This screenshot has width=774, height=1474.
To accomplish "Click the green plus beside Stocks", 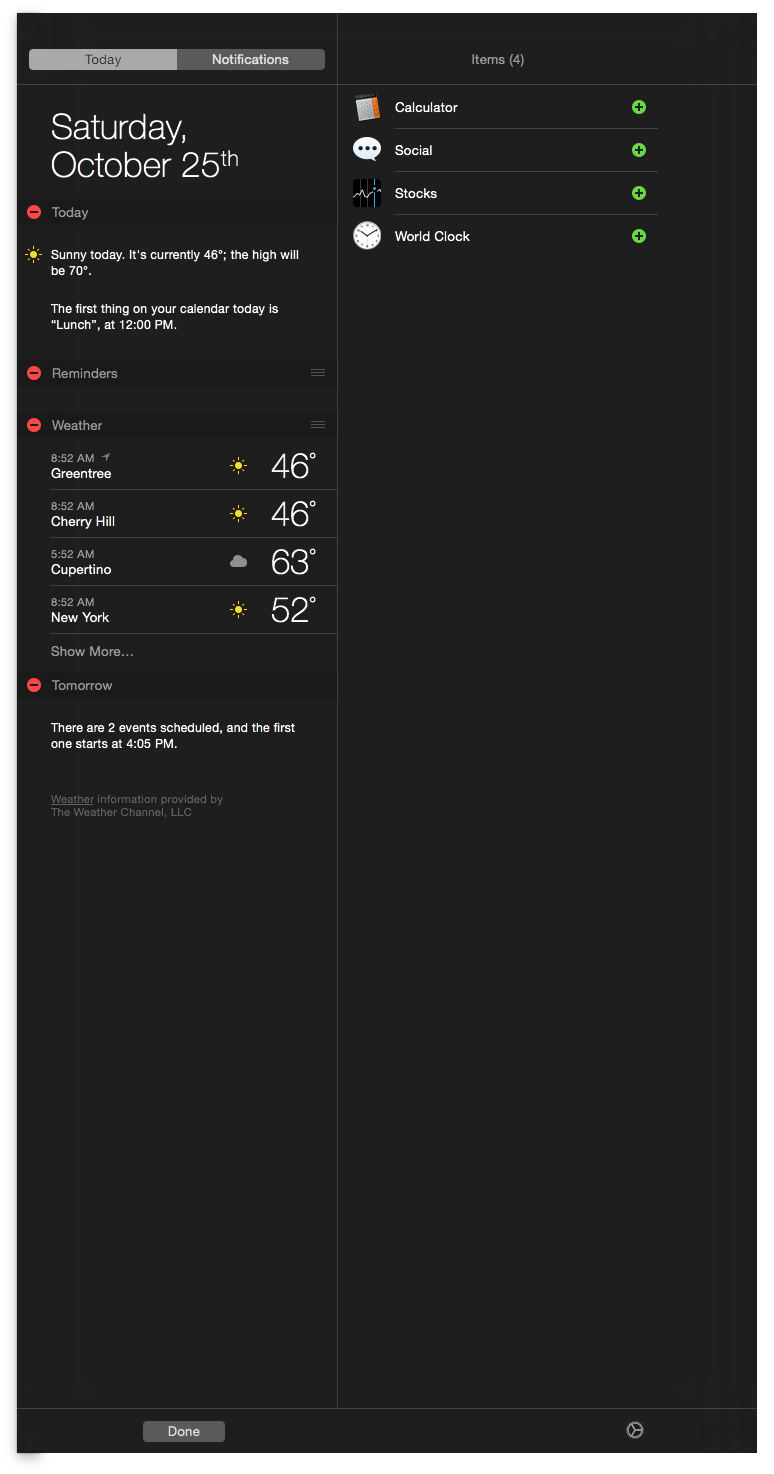I will (639, 193).
